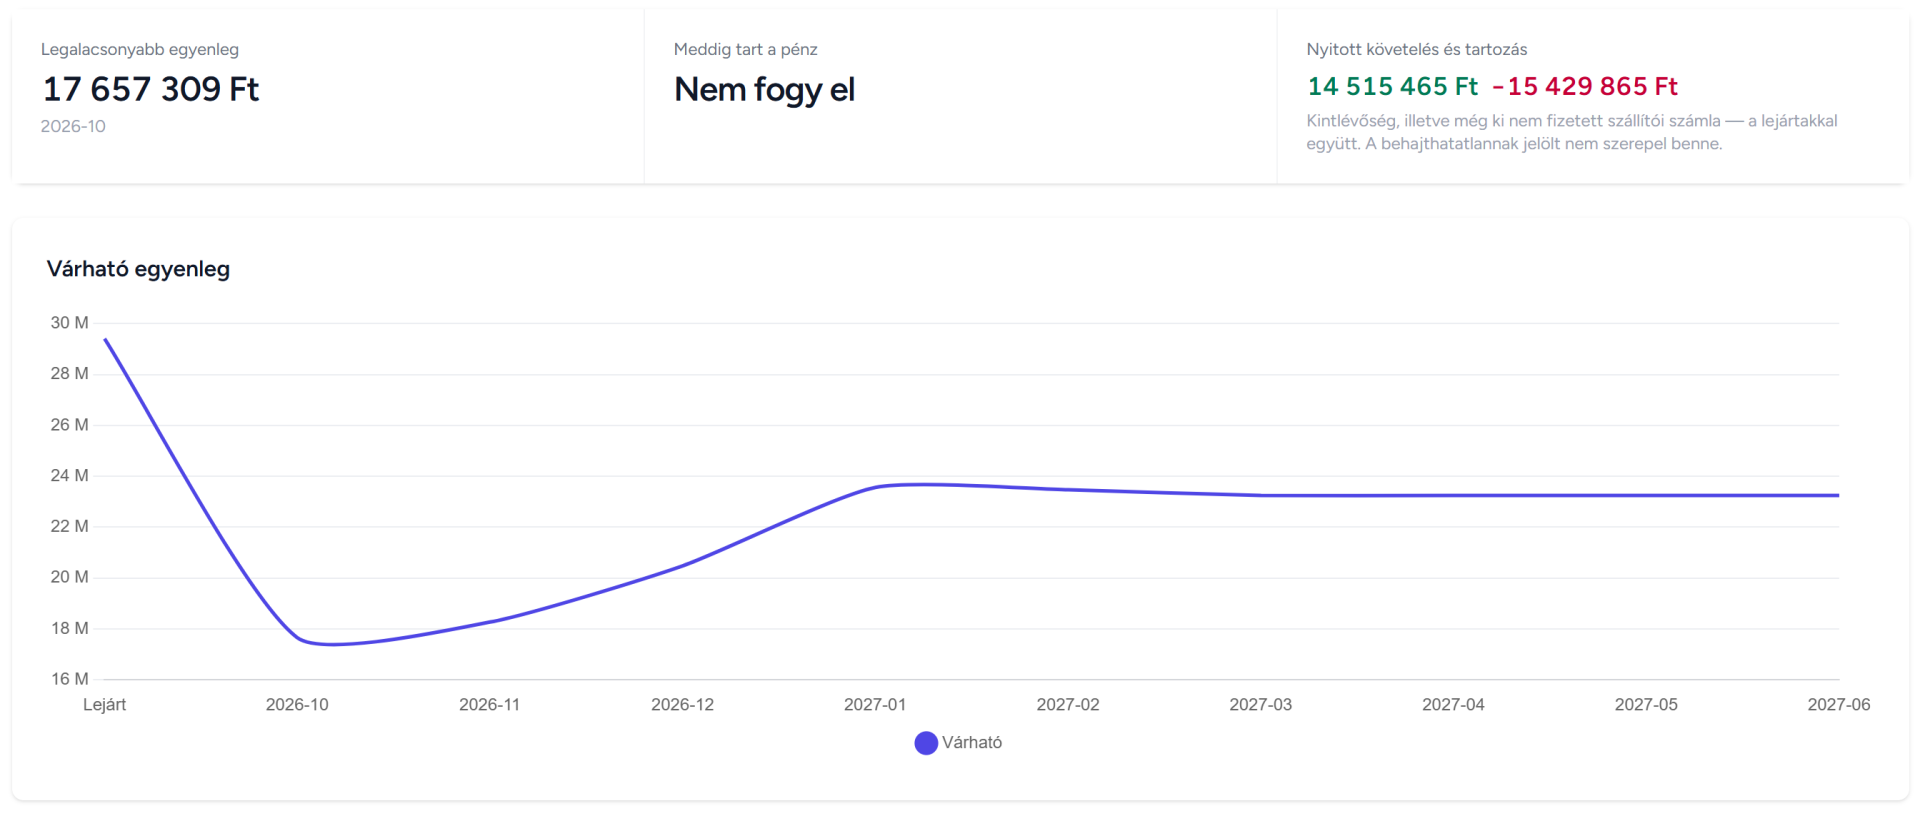Click the 2026-10 date under lowest balance

point(73,126)
